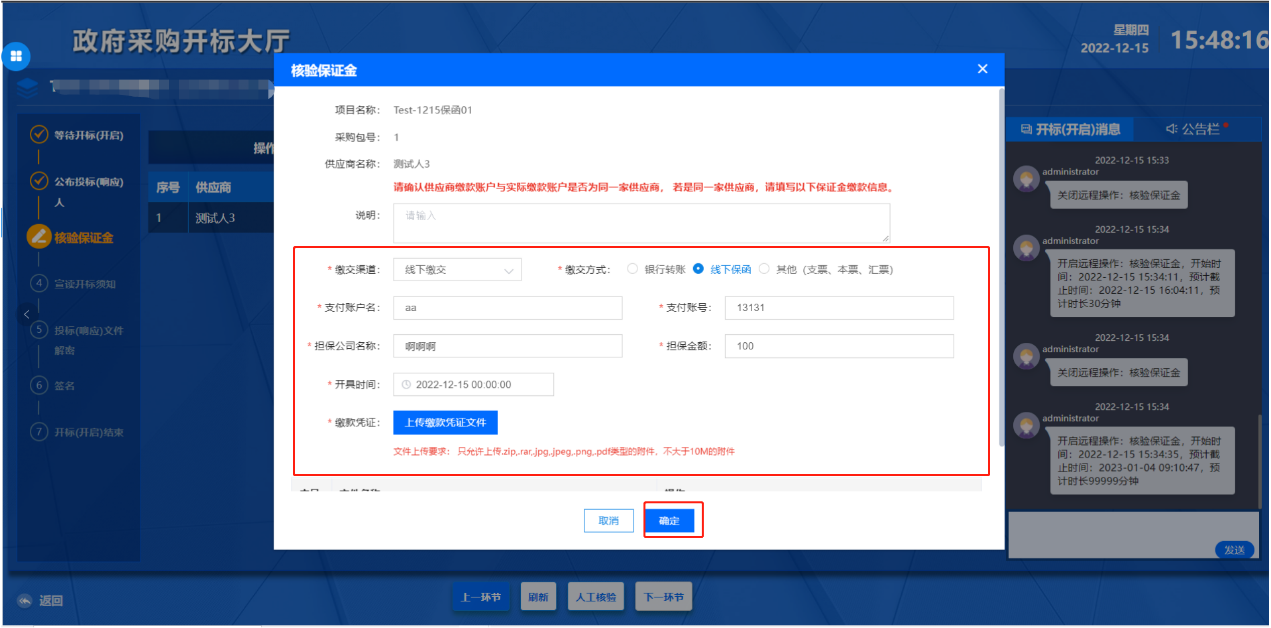Image resolution: width=1271 pixels, height=628 pixels.
Task: Open the 缴交渠道 dropdown
Action: tap(457, 270)
